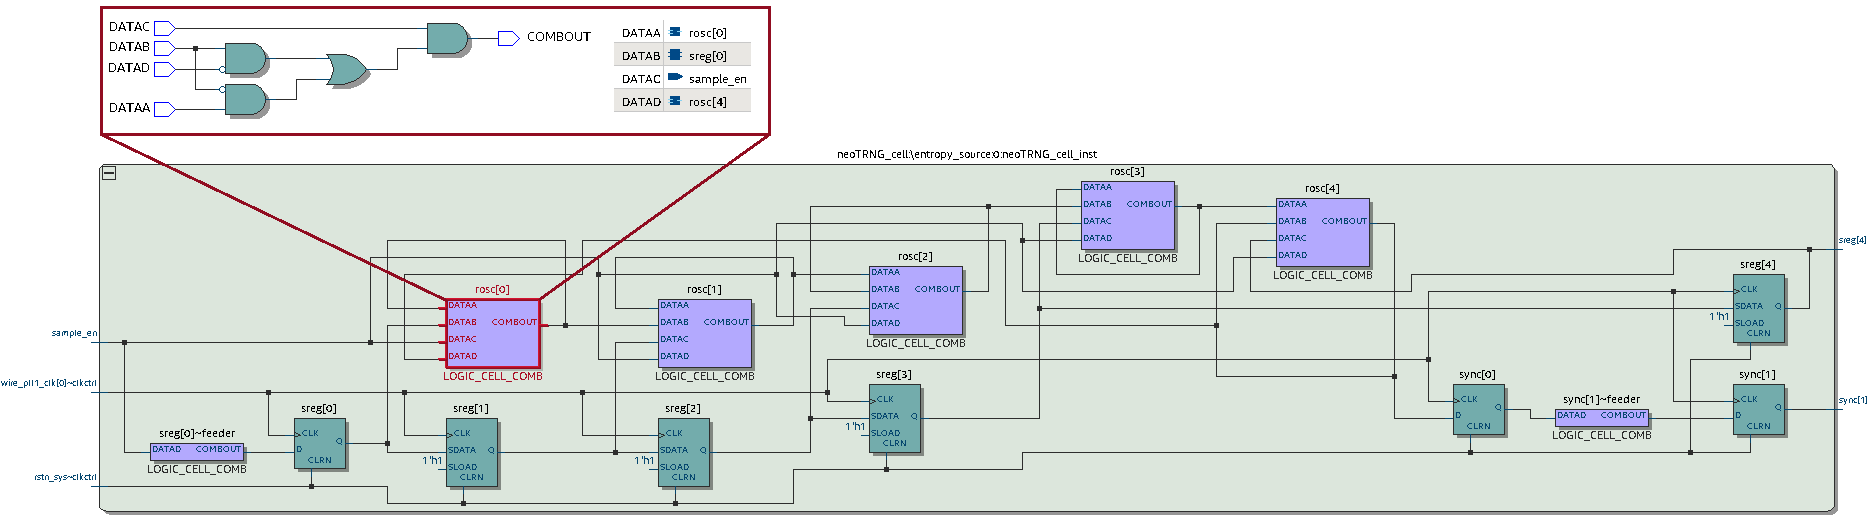
Task: Click the AND gate driving COMBOUT in the popup
Action: point(447,38)
